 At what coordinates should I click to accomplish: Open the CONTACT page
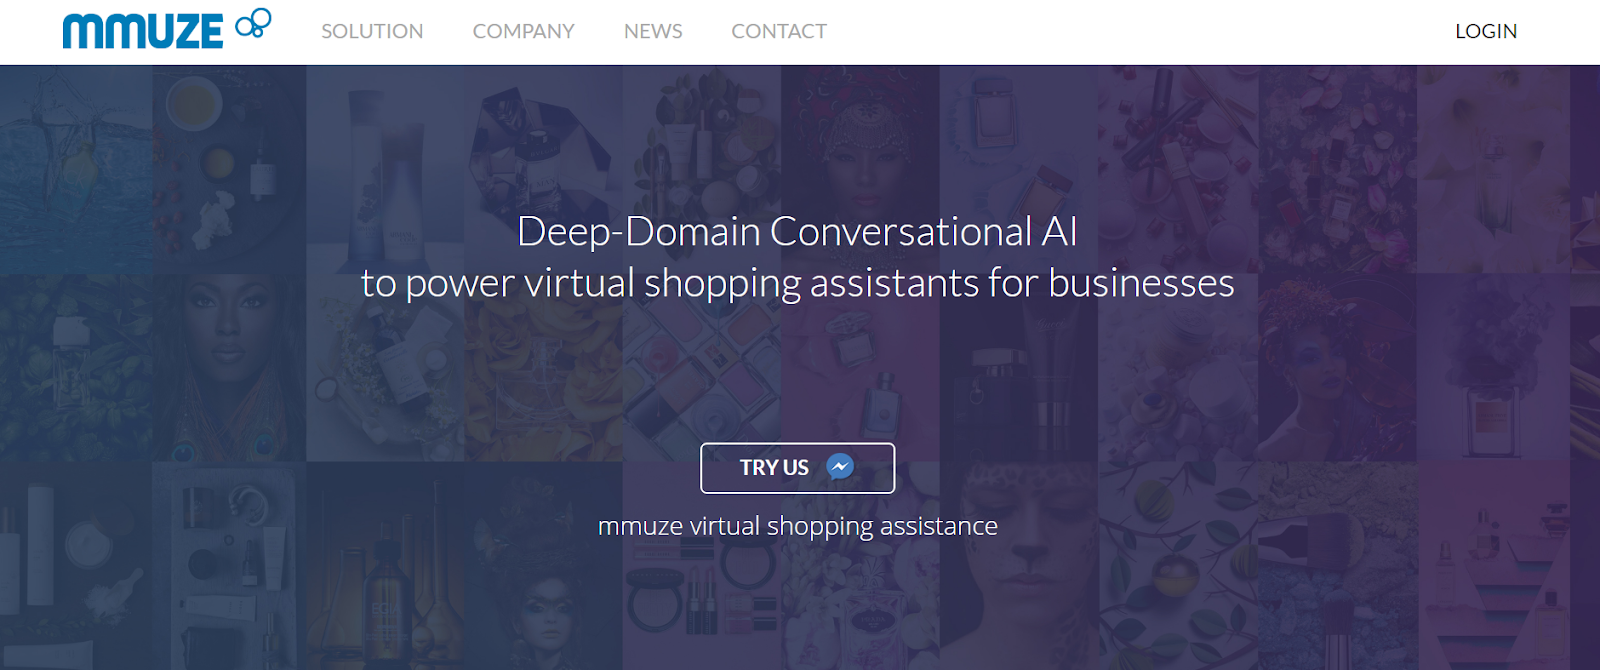point(779,31)
